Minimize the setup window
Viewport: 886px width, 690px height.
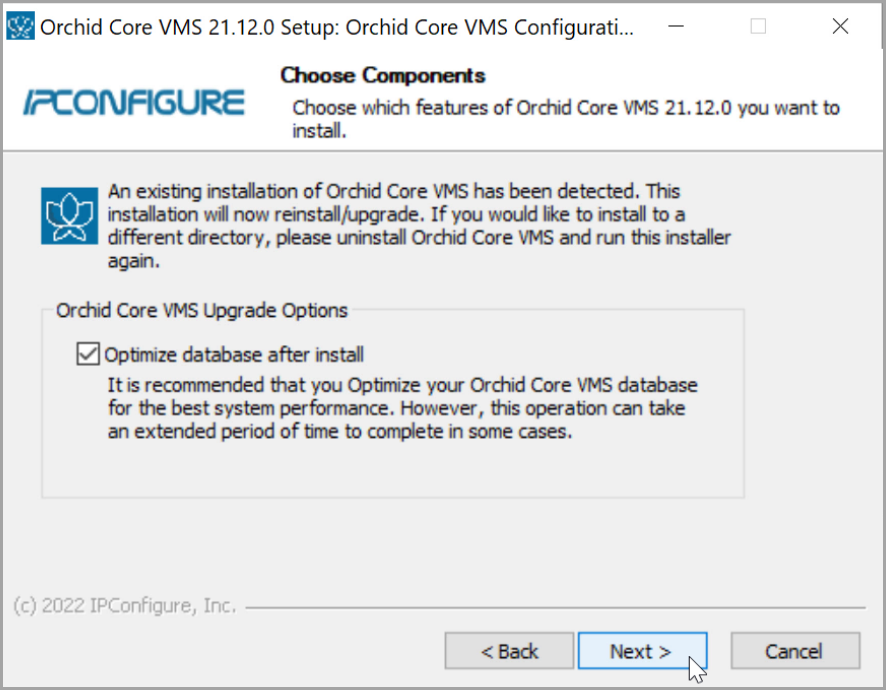click(677, 27)
